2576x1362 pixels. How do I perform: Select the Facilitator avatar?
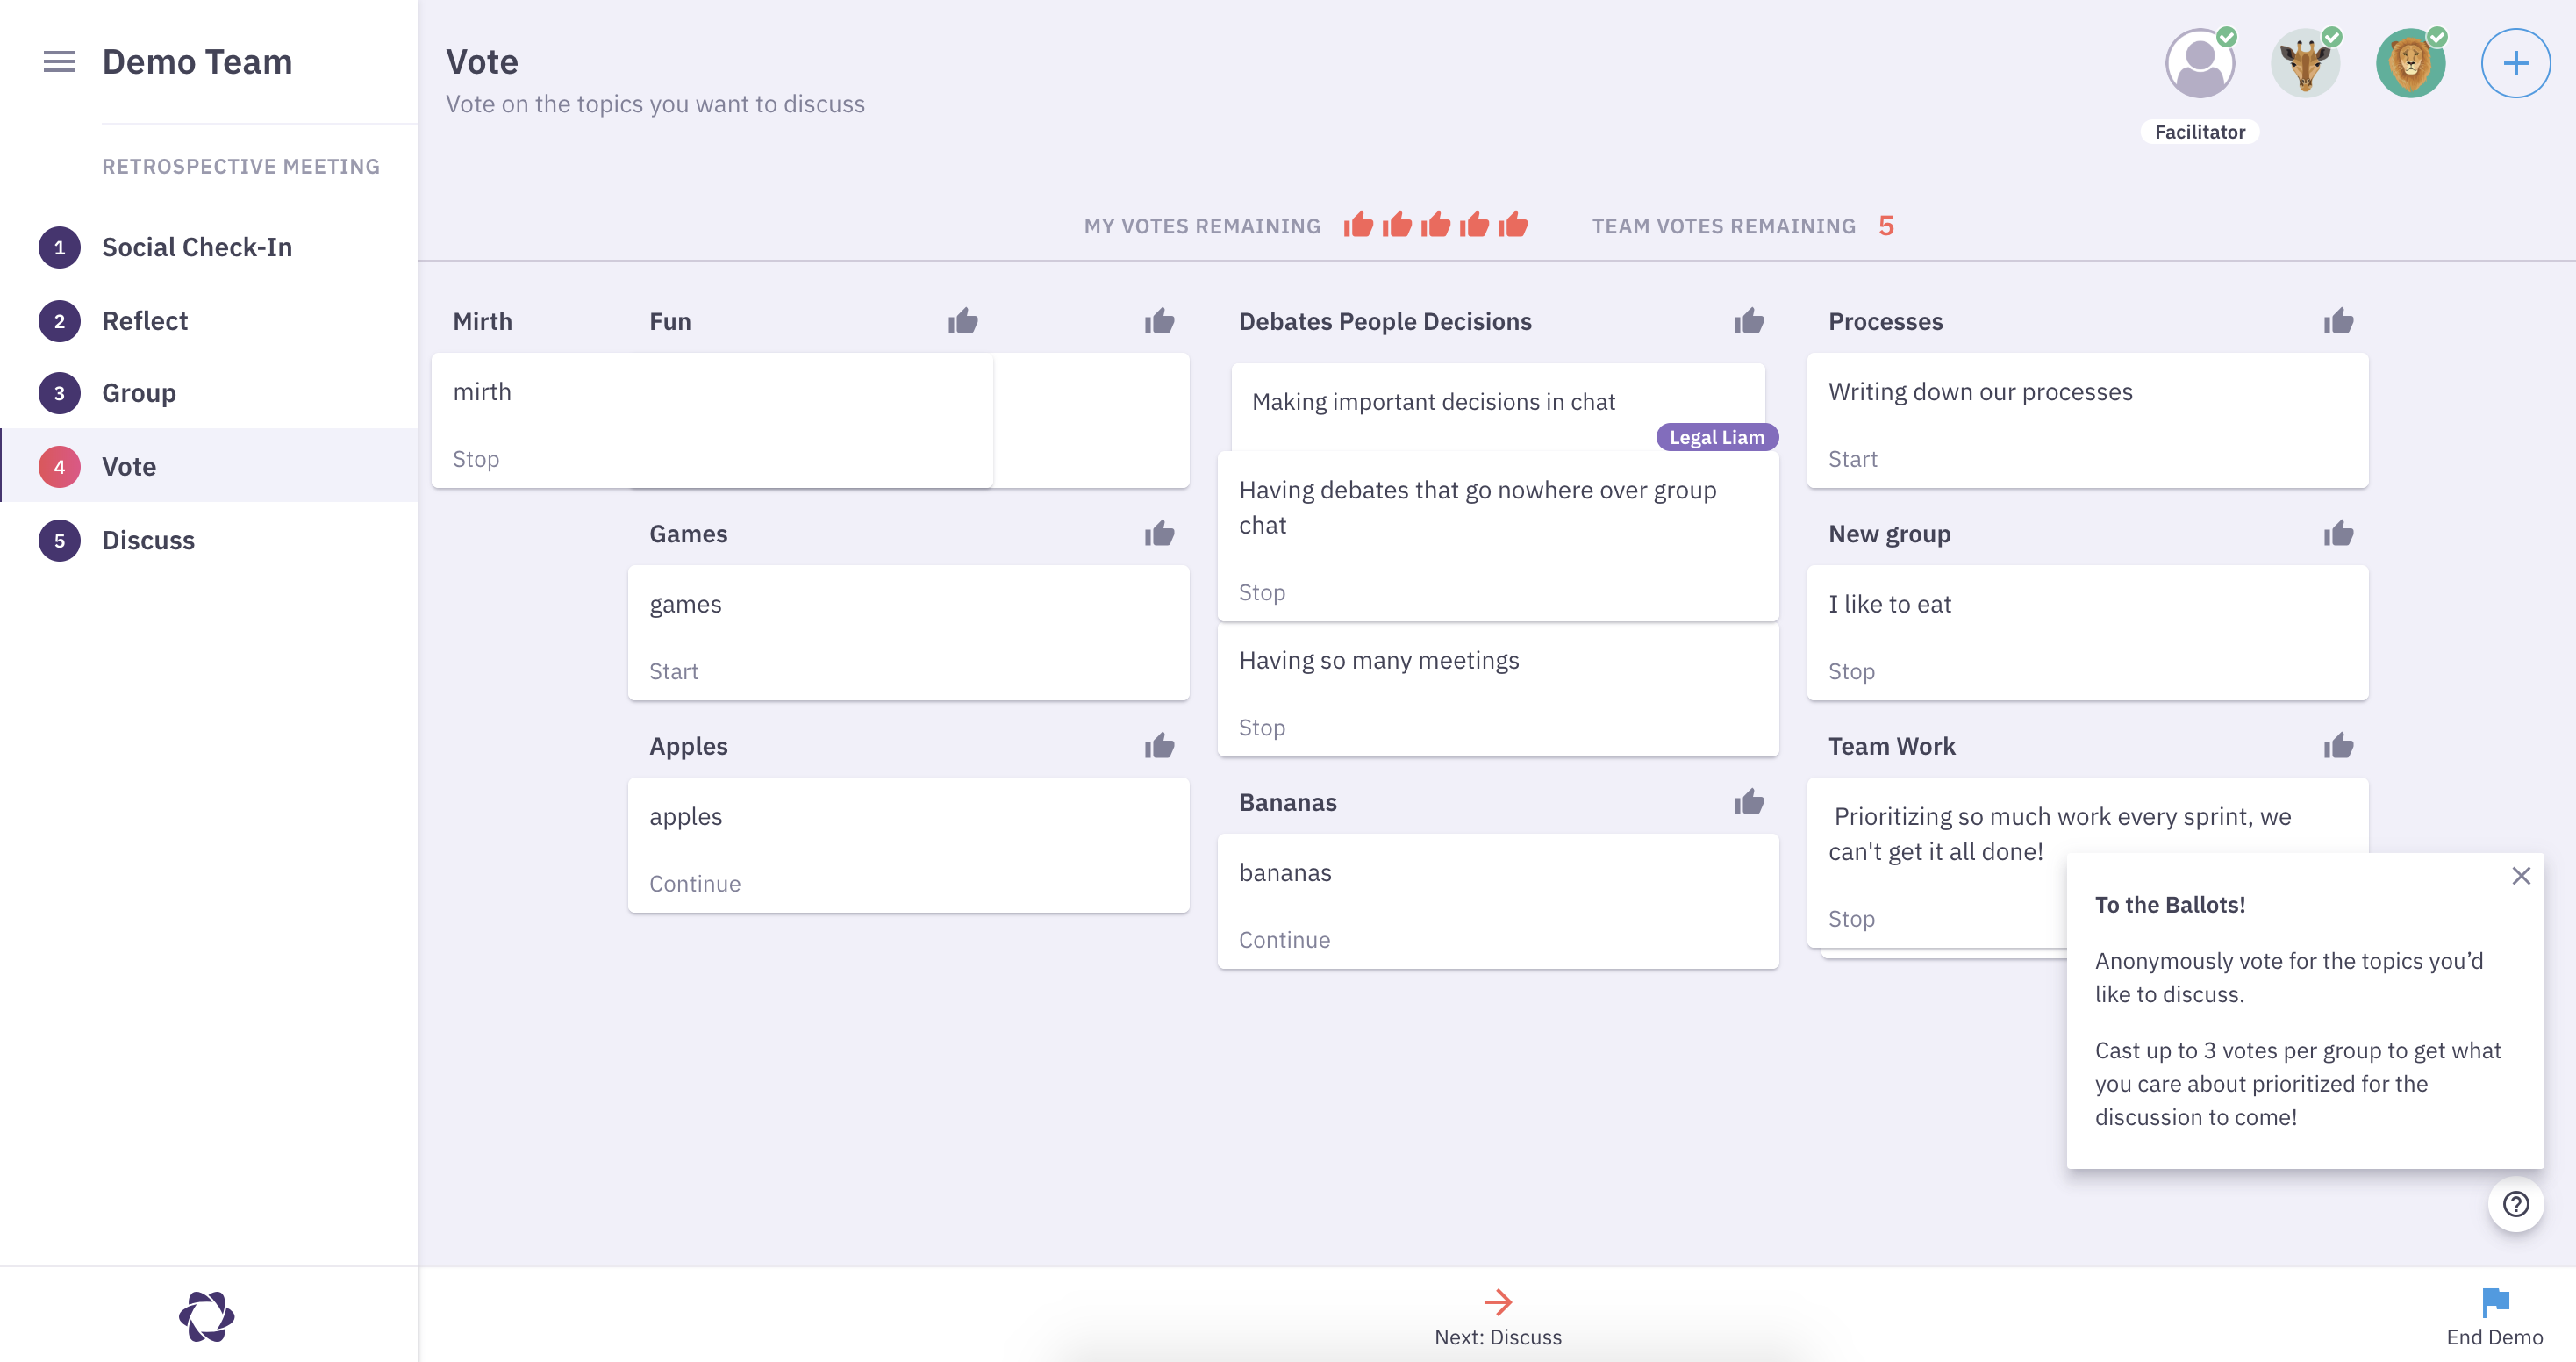pyautogui.click(x=2199, y=64)
